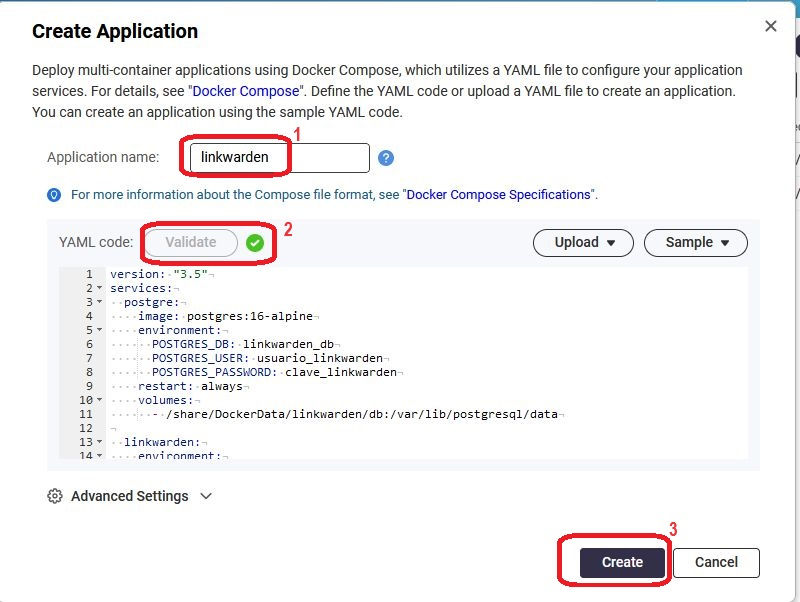The width and height of the screenshot is (800, 602).
Task: Fold the linkwarden block on line 13
Action: [99, 442]
